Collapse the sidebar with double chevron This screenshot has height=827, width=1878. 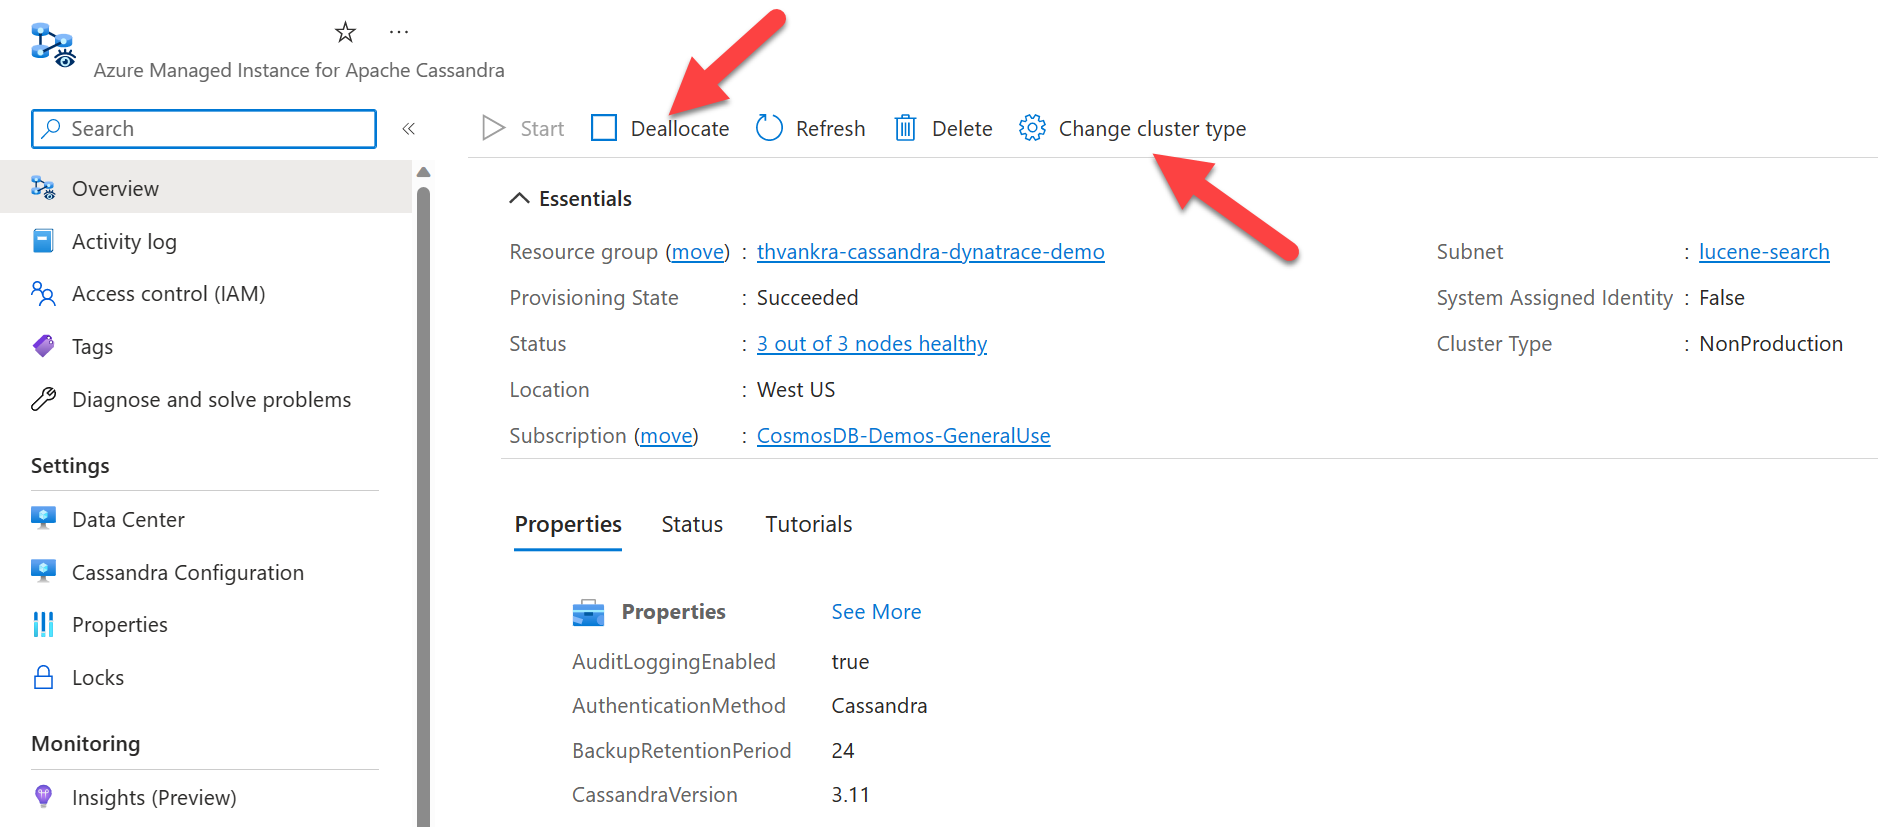[408, 128]
